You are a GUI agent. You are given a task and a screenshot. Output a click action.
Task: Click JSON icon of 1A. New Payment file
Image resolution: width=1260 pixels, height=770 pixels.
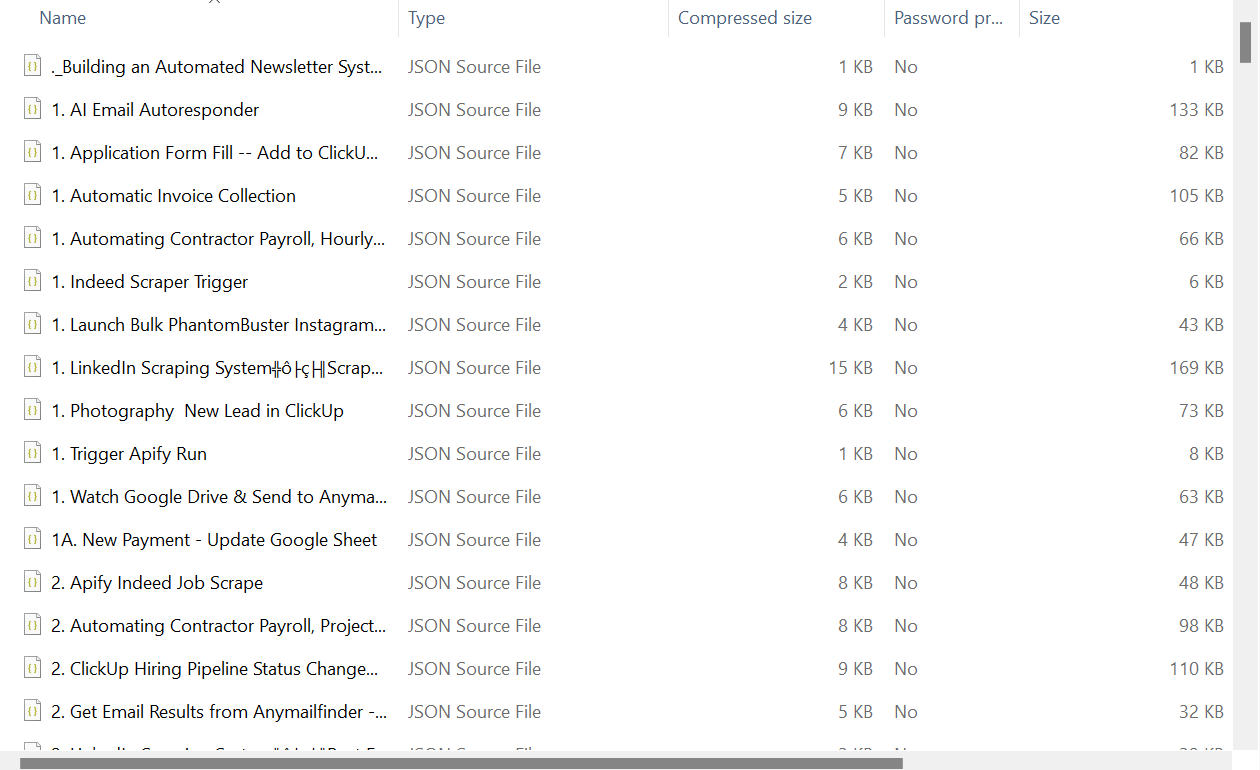(x=33, y=540)
